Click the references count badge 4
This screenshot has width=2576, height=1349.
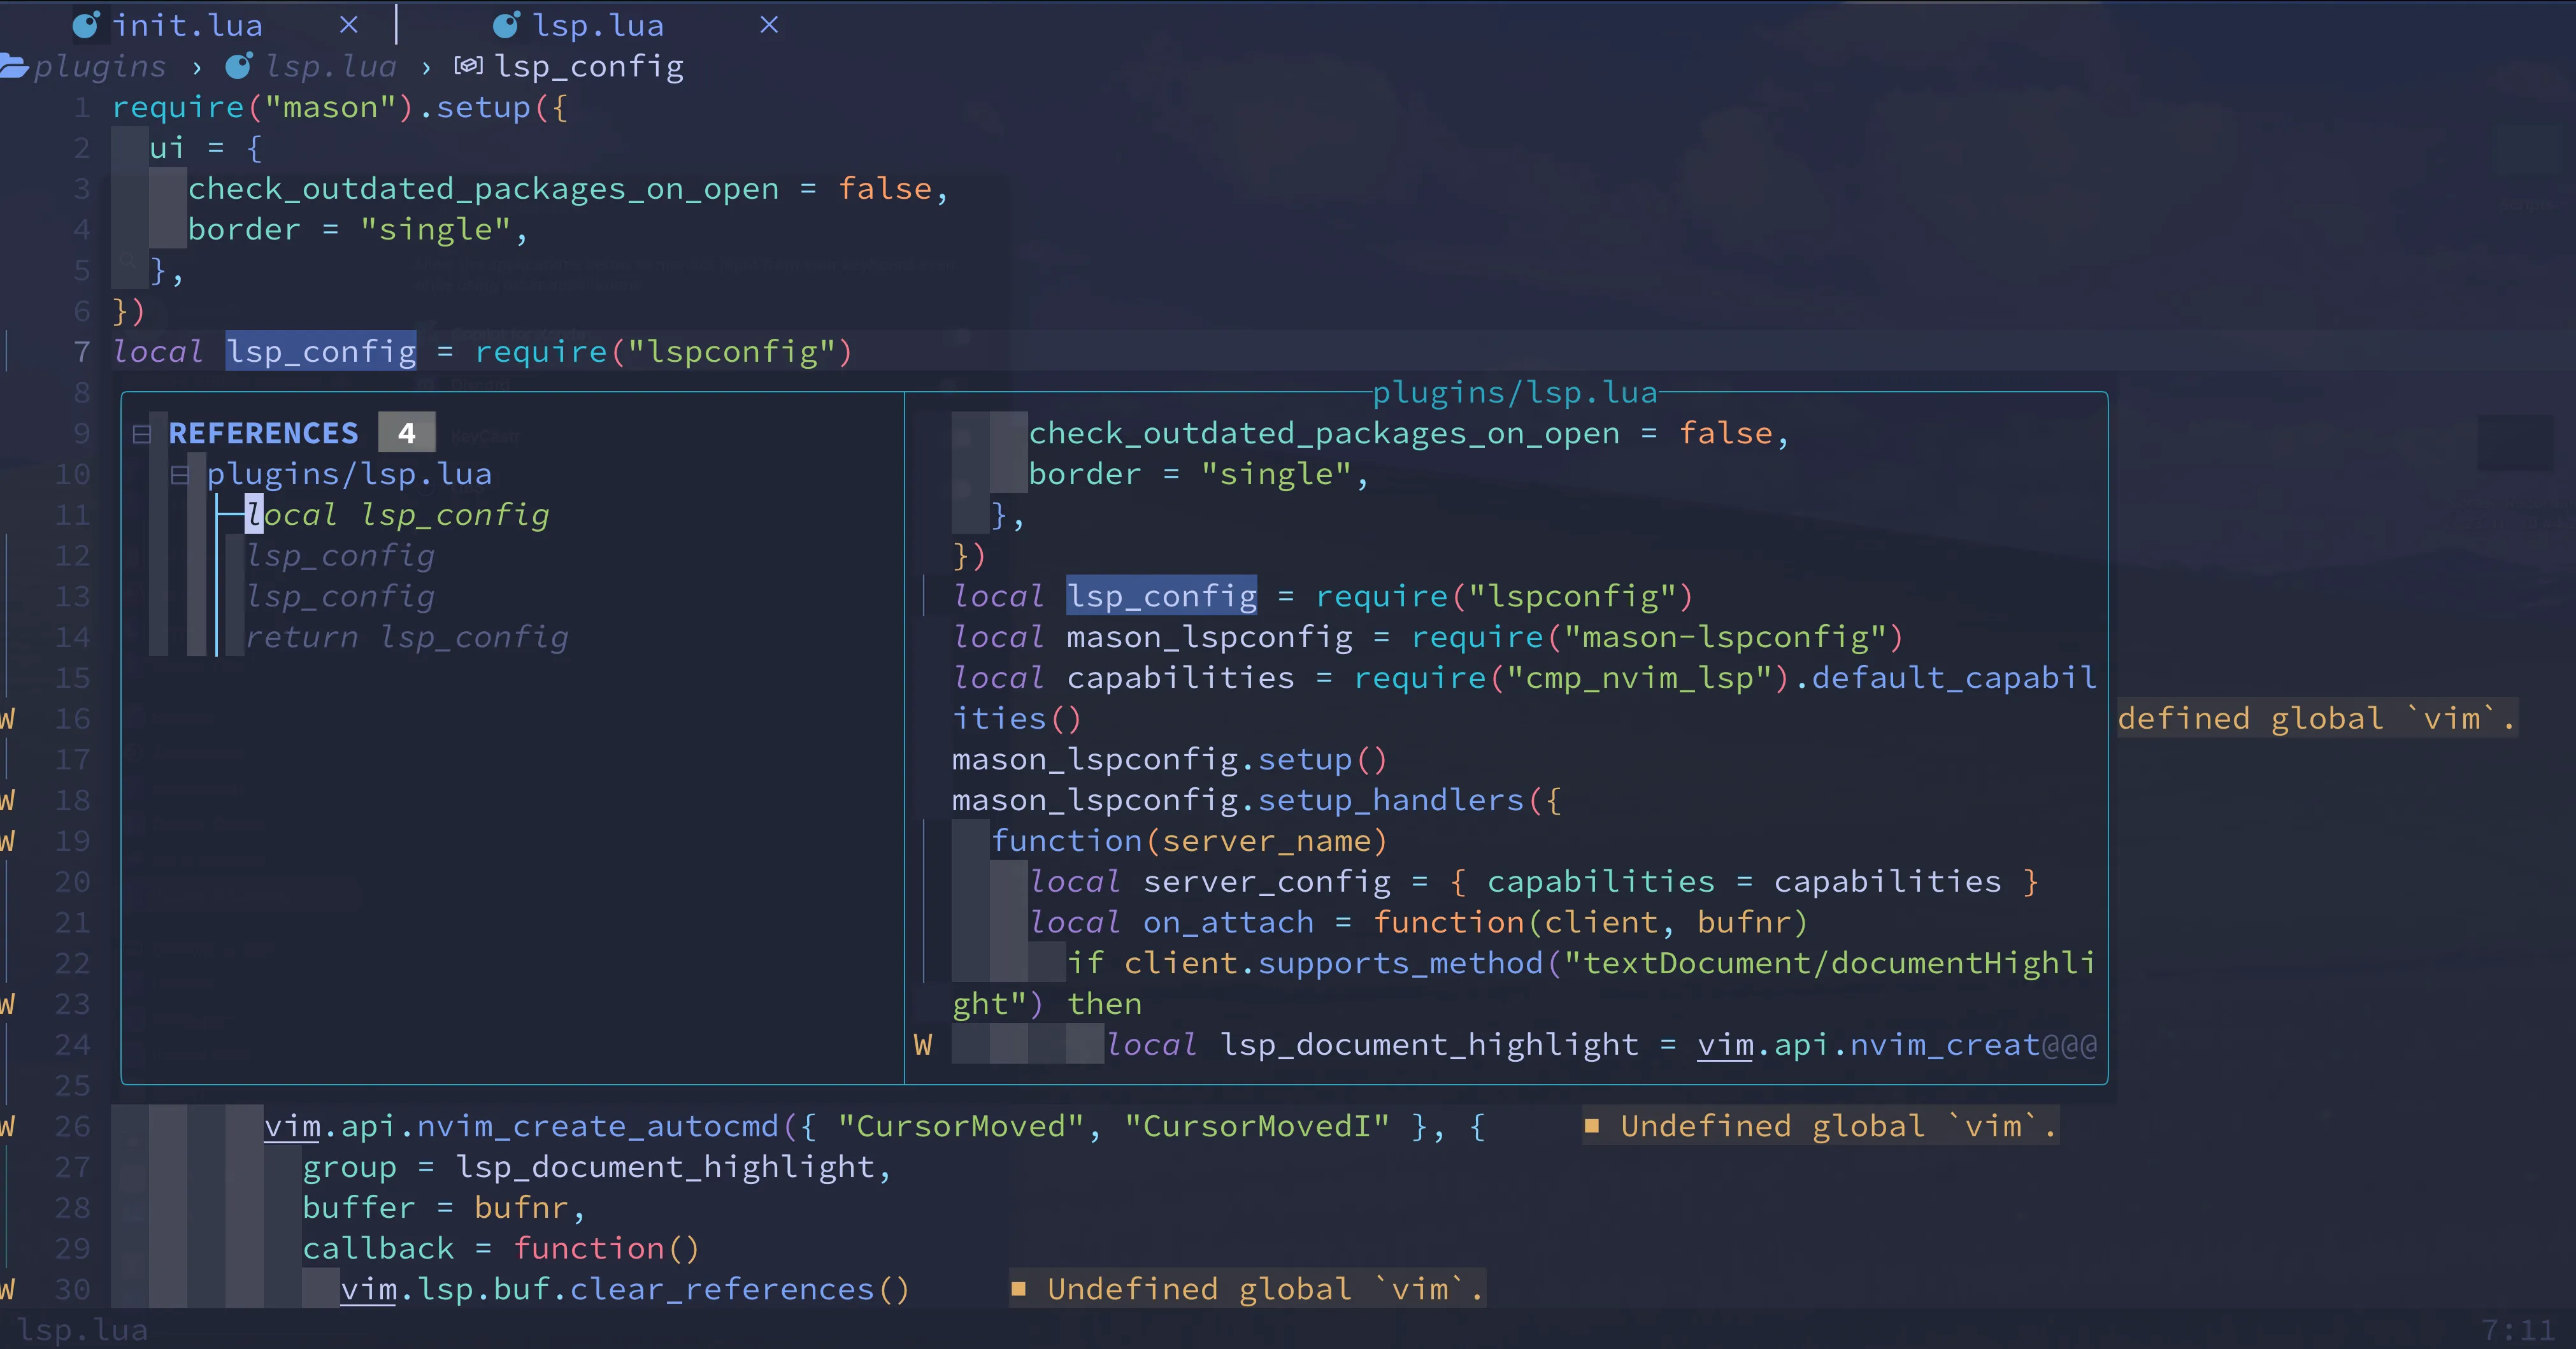click(x=406, y=433)
